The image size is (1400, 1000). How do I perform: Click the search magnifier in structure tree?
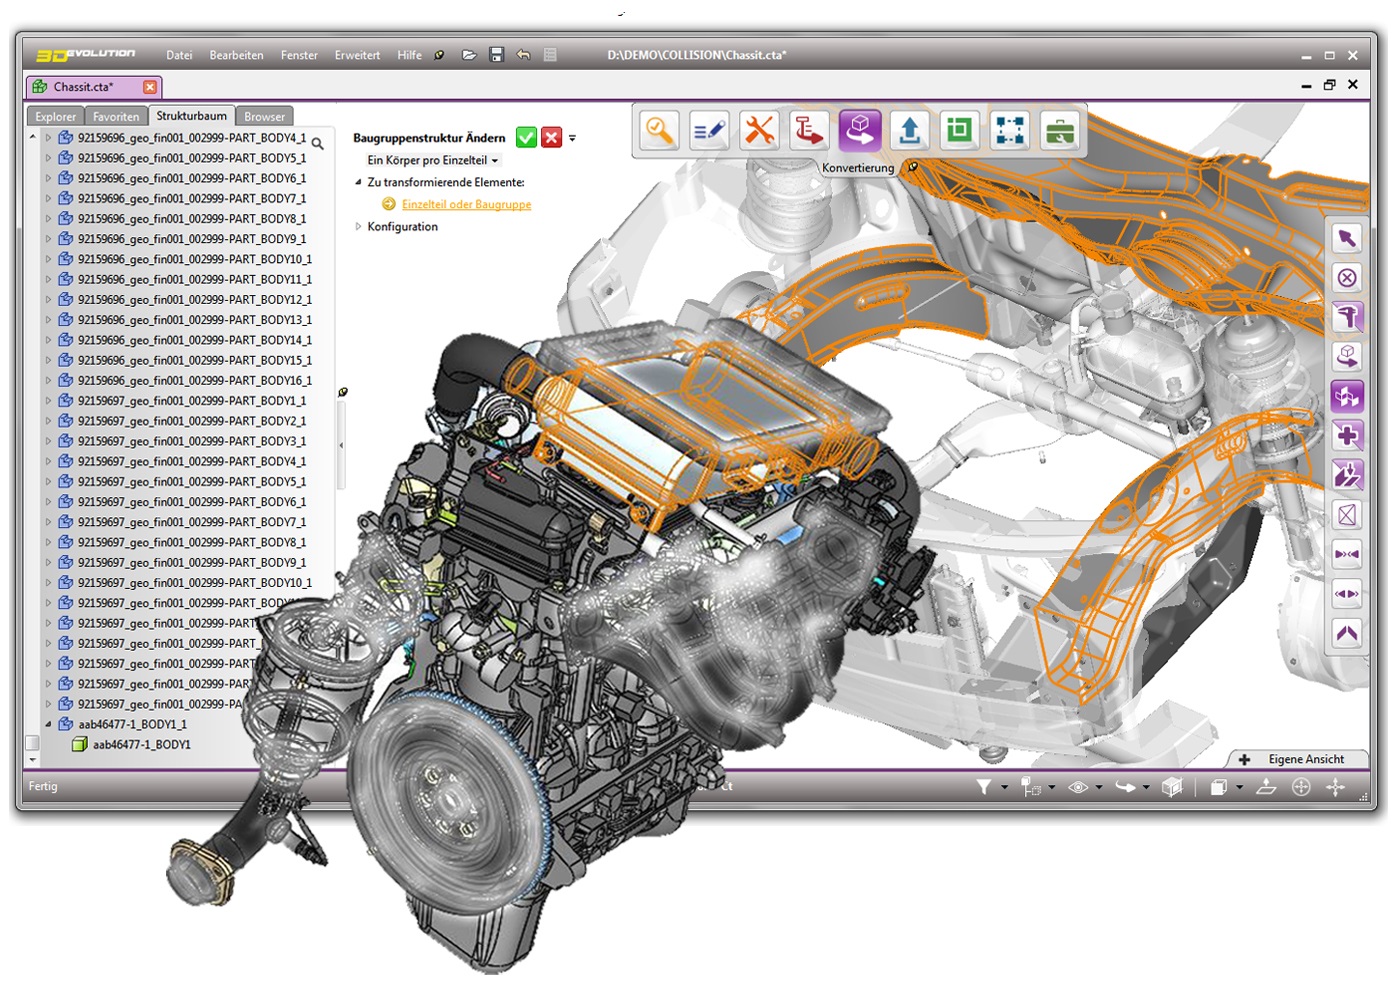(x=317, y=144)
